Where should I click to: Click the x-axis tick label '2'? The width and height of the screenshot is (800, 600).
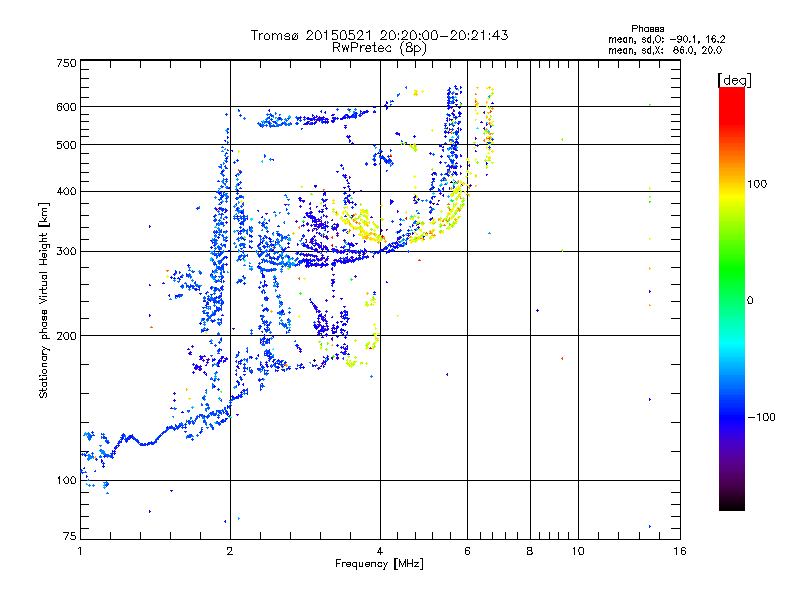click(x=230, y=551)
